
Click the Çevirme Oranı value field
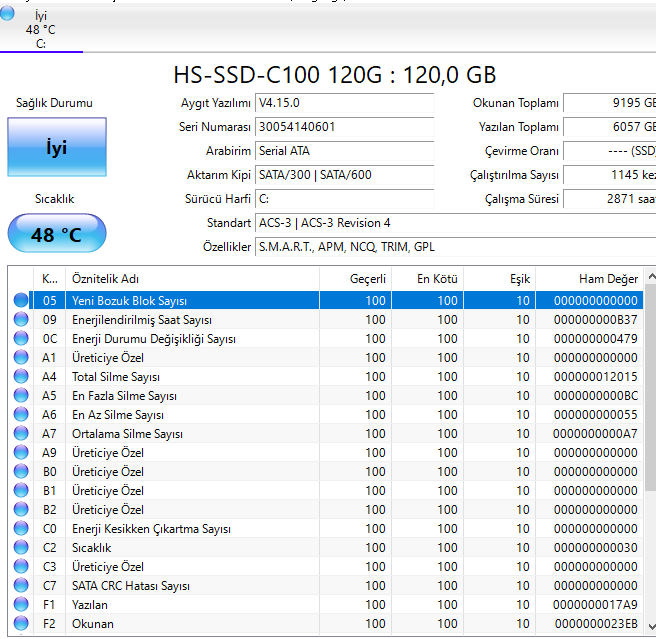(610, 151)
